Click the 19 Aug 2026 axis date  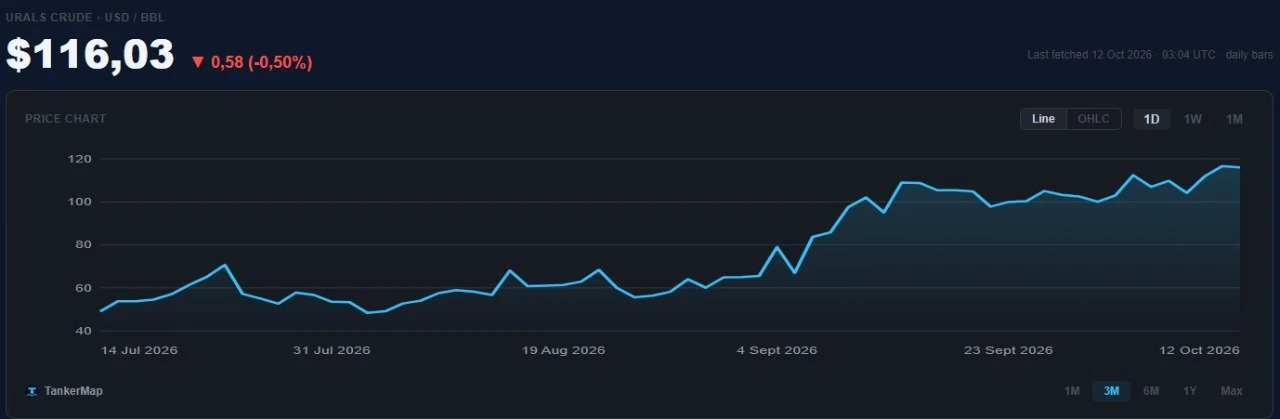point(564,350)
